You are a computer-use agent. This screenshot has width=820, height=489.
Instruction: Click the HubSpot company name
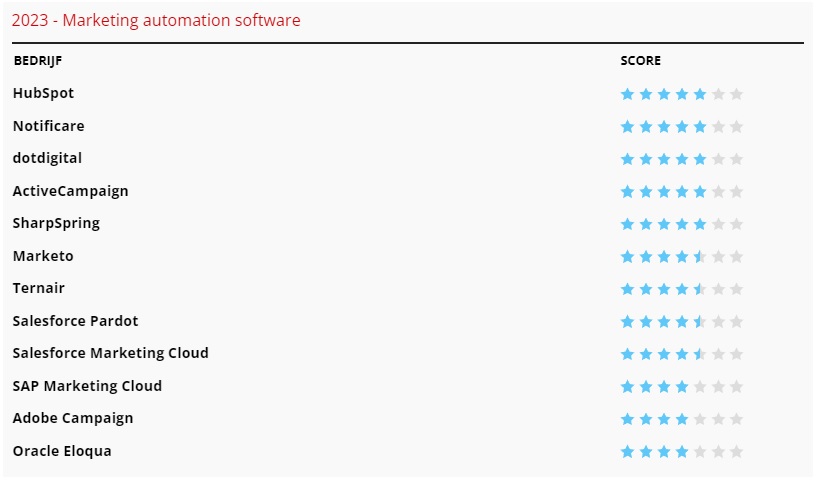tap(43, 94)
